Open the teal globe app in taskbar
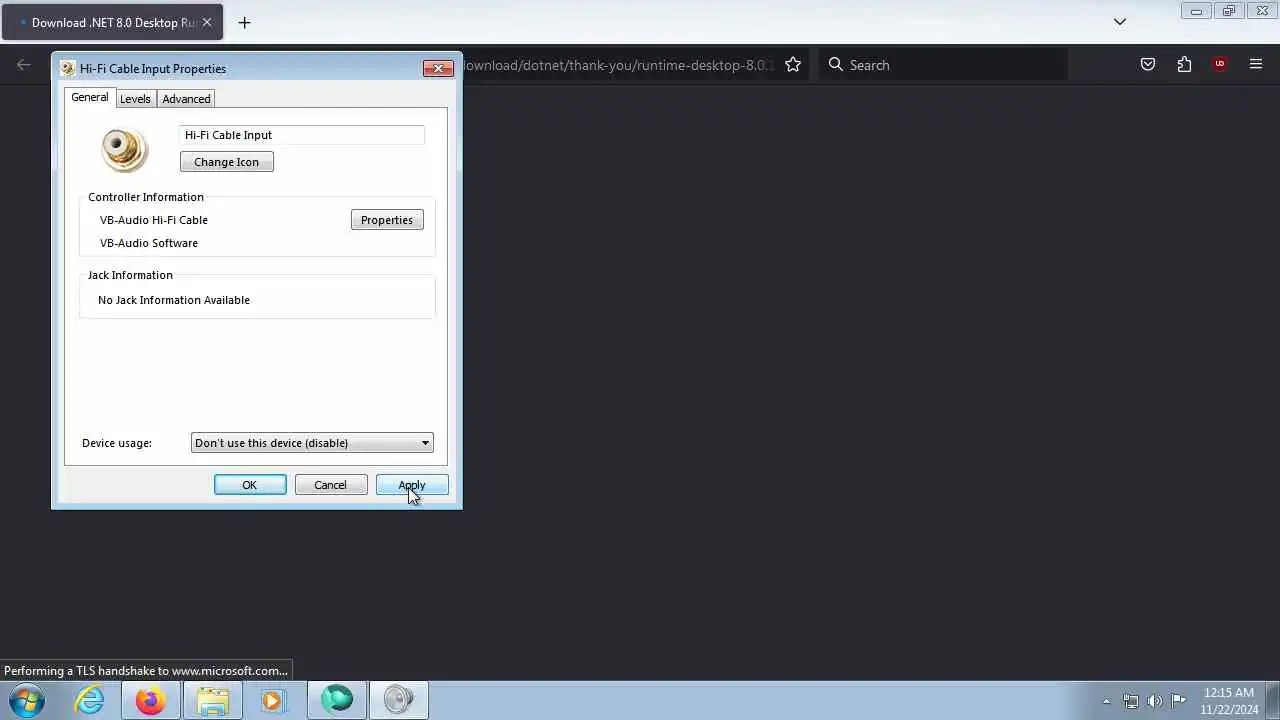Image resolution: width=1280 pixels, height=720 pixels. [337, 700]
